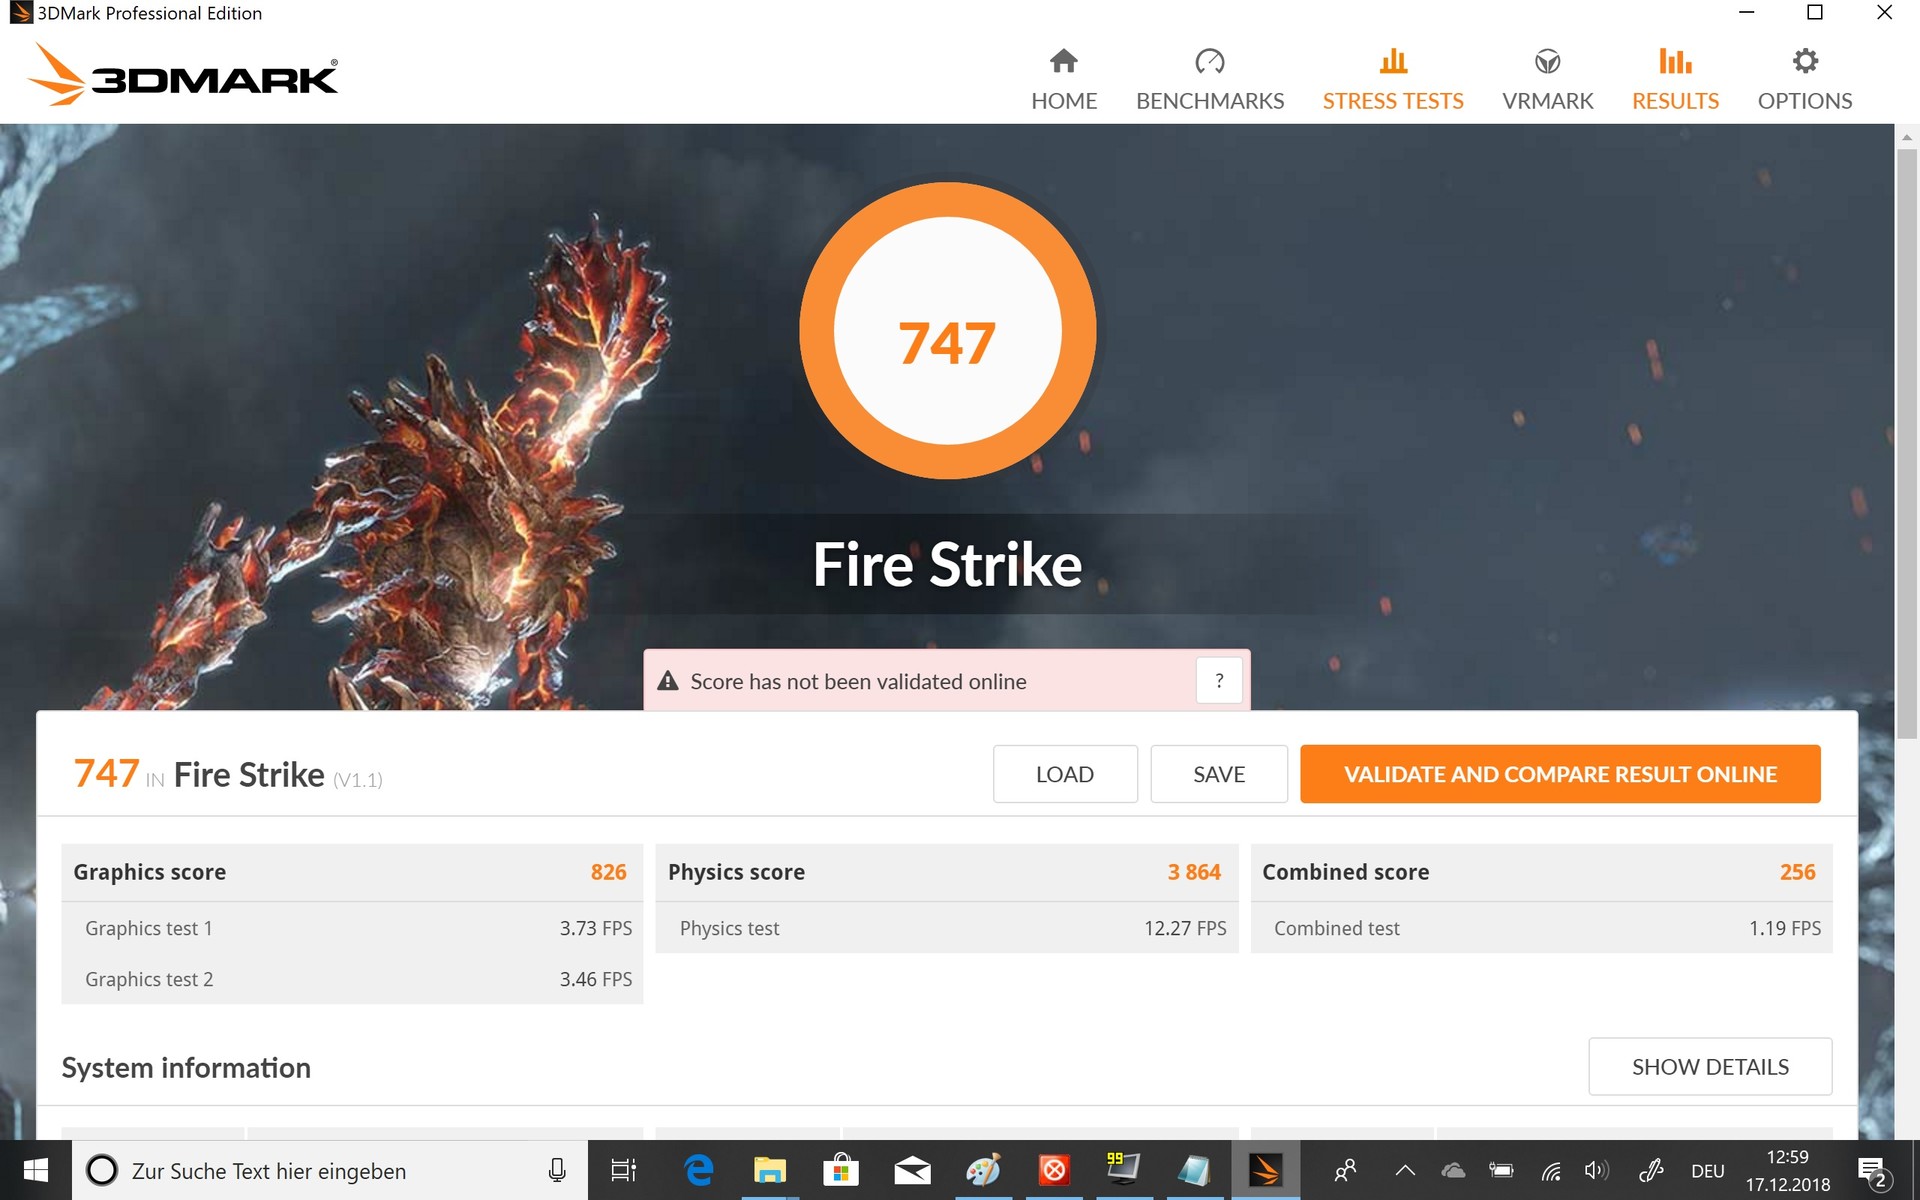Screen dimensions: 1920x1200
Task: Open the Options tab
Action: click(1805, 80)
